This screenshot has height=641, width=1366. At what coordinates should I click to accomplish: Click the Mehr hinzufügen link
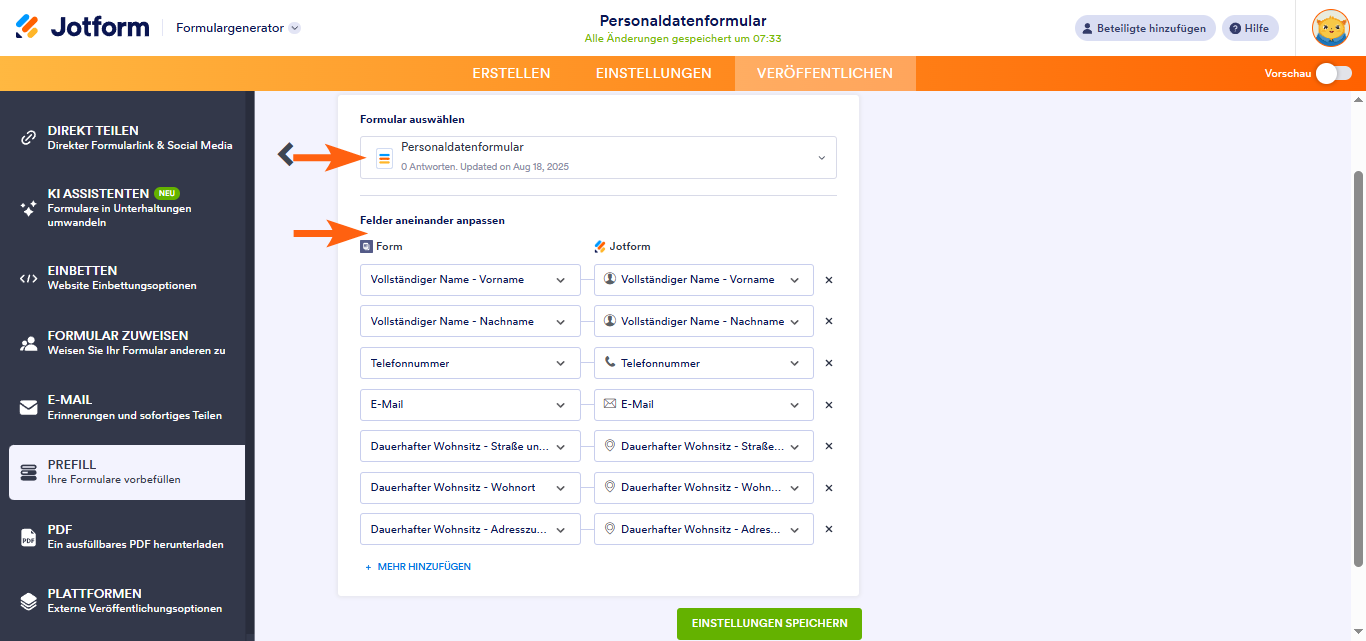[x=418, y=567]
